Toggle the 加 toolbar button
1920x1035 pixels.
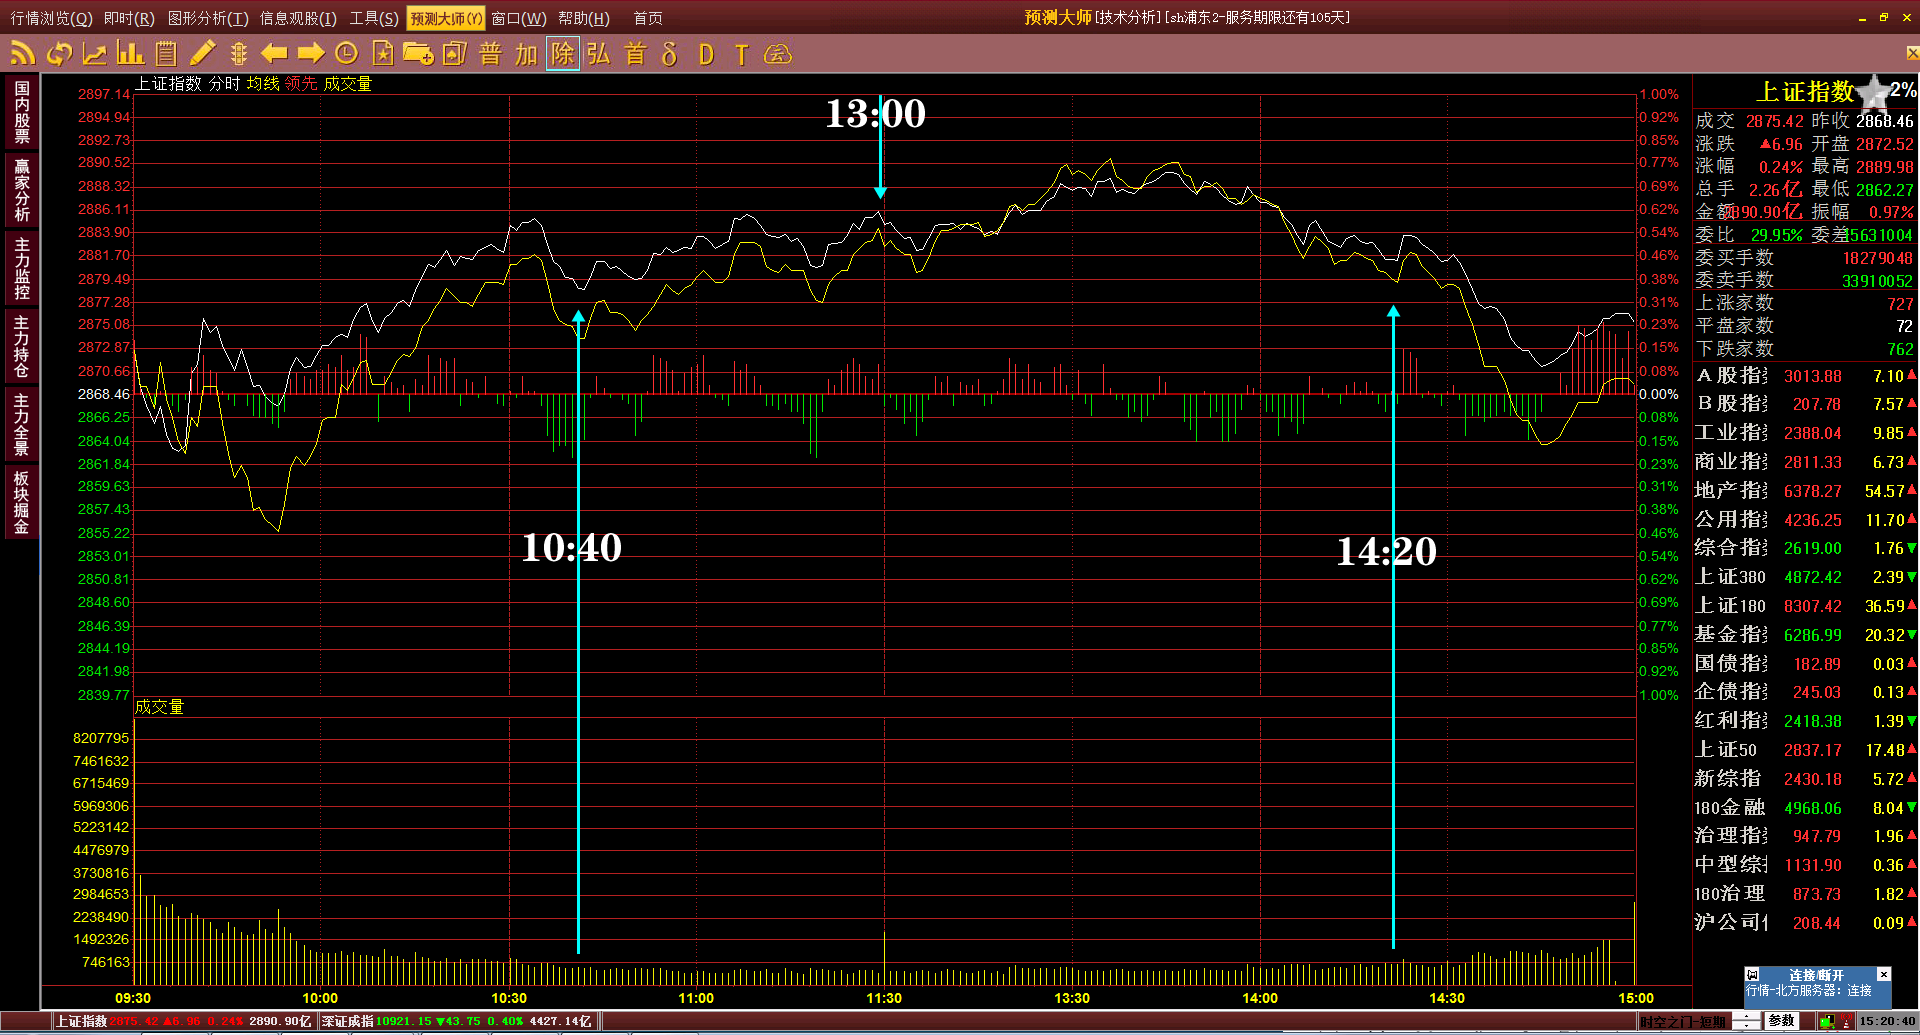click(x=527, y=53)
